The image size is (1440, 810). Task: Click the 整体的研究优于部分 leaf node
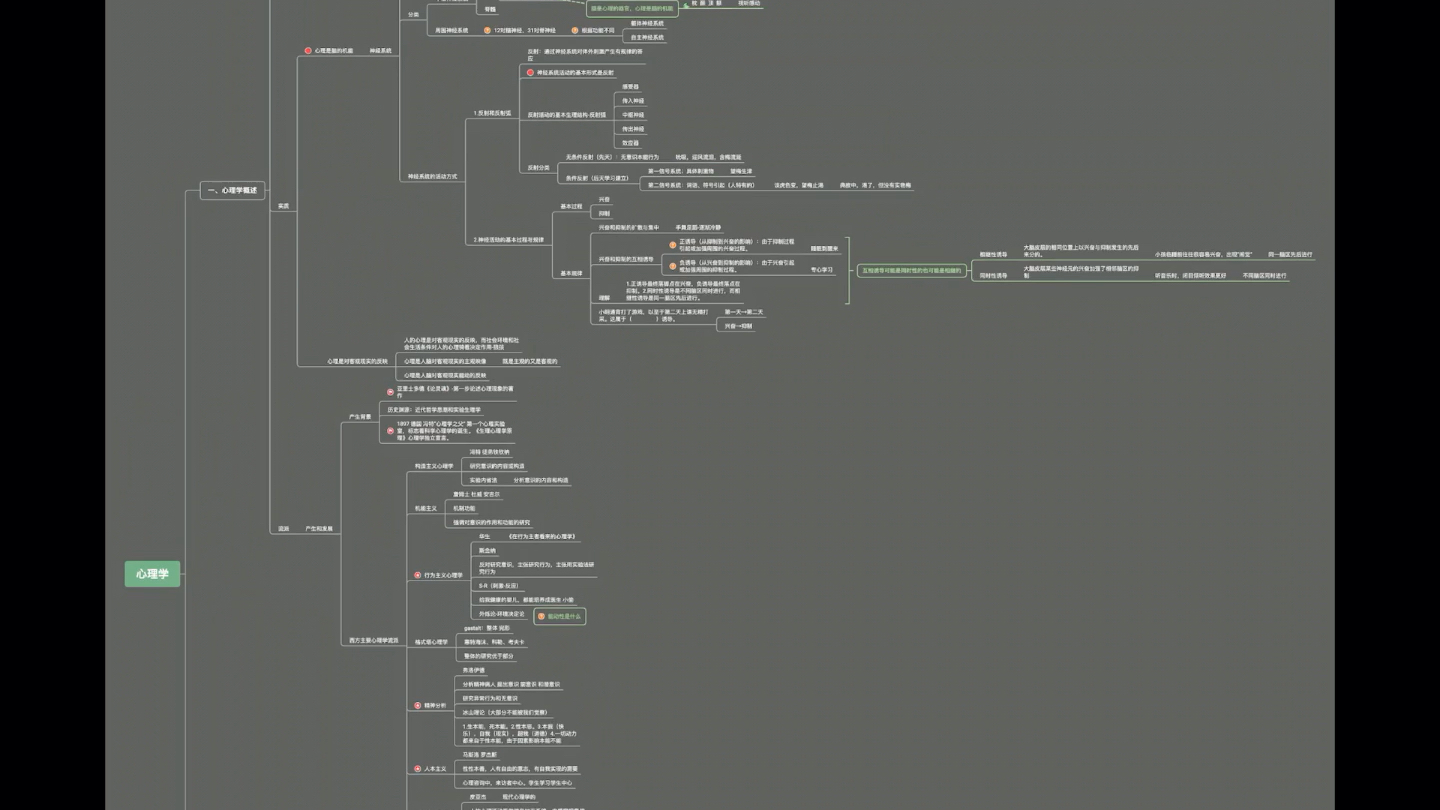coord(487,656)
